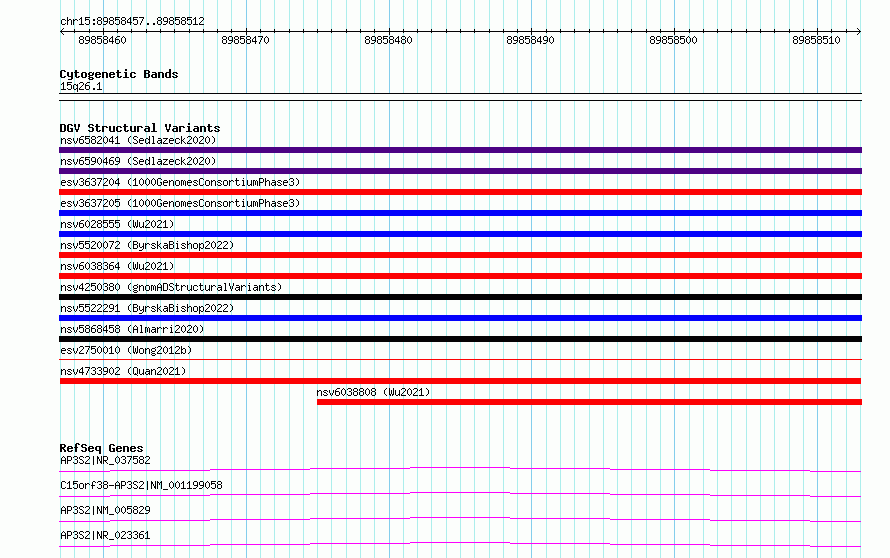Click the magenta intron line of AP3S2|NR_037582
This screenshot has width=890, height=558.
click(460, 469)
